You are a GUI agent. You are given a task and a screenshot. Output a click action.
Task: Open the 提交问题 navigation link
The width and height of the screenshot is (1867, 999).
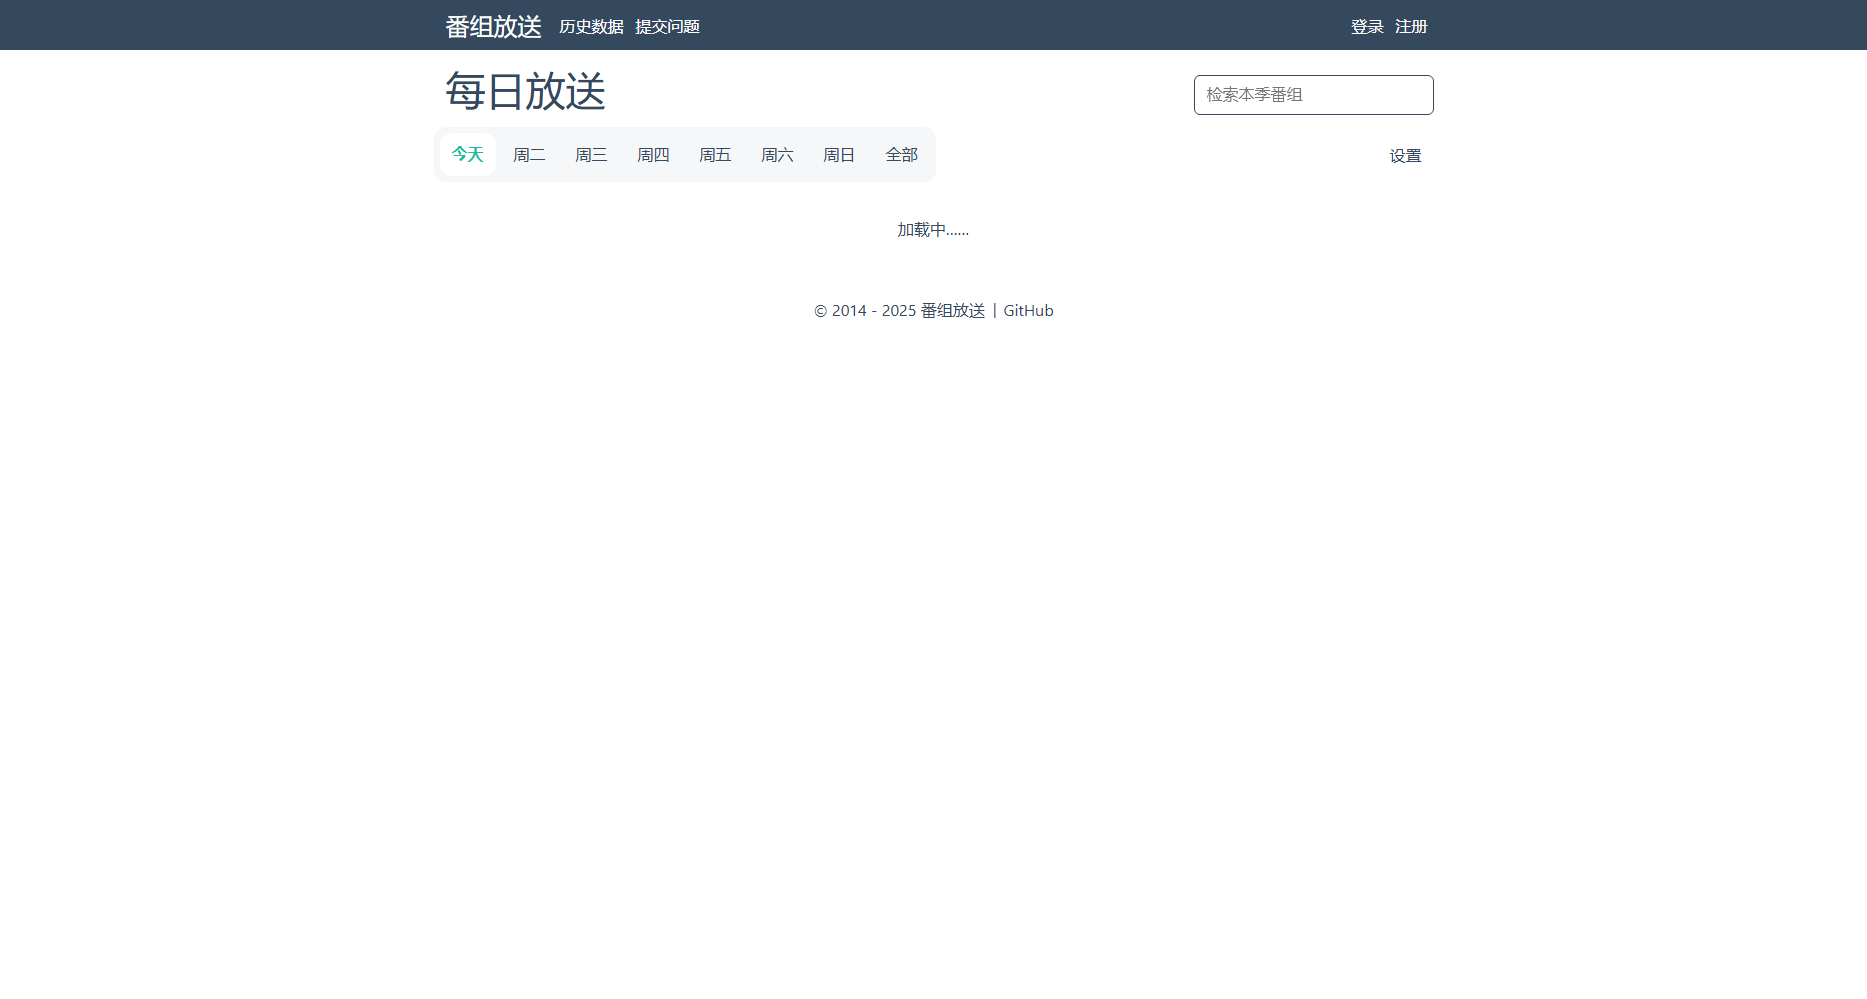(667, 27)
